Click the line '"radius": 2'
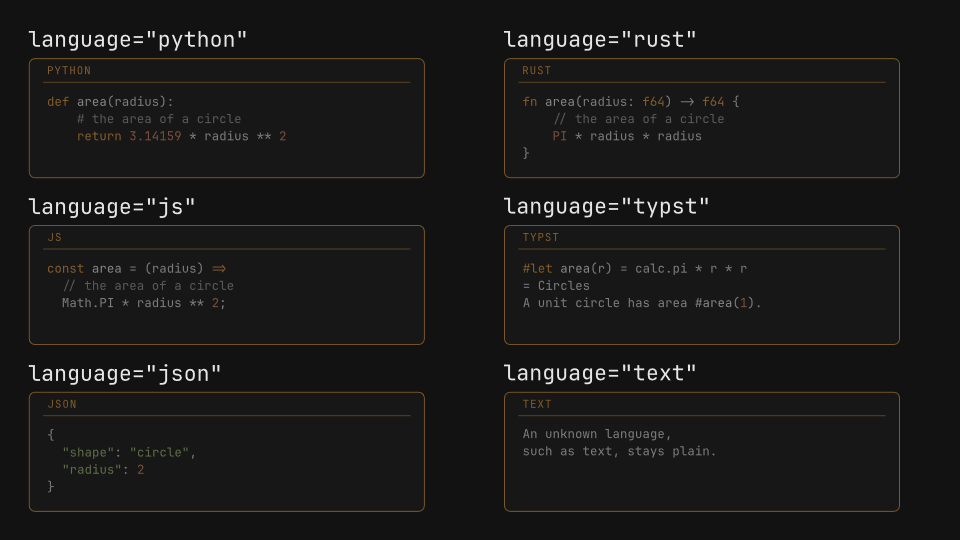 [x=103, y=470]
